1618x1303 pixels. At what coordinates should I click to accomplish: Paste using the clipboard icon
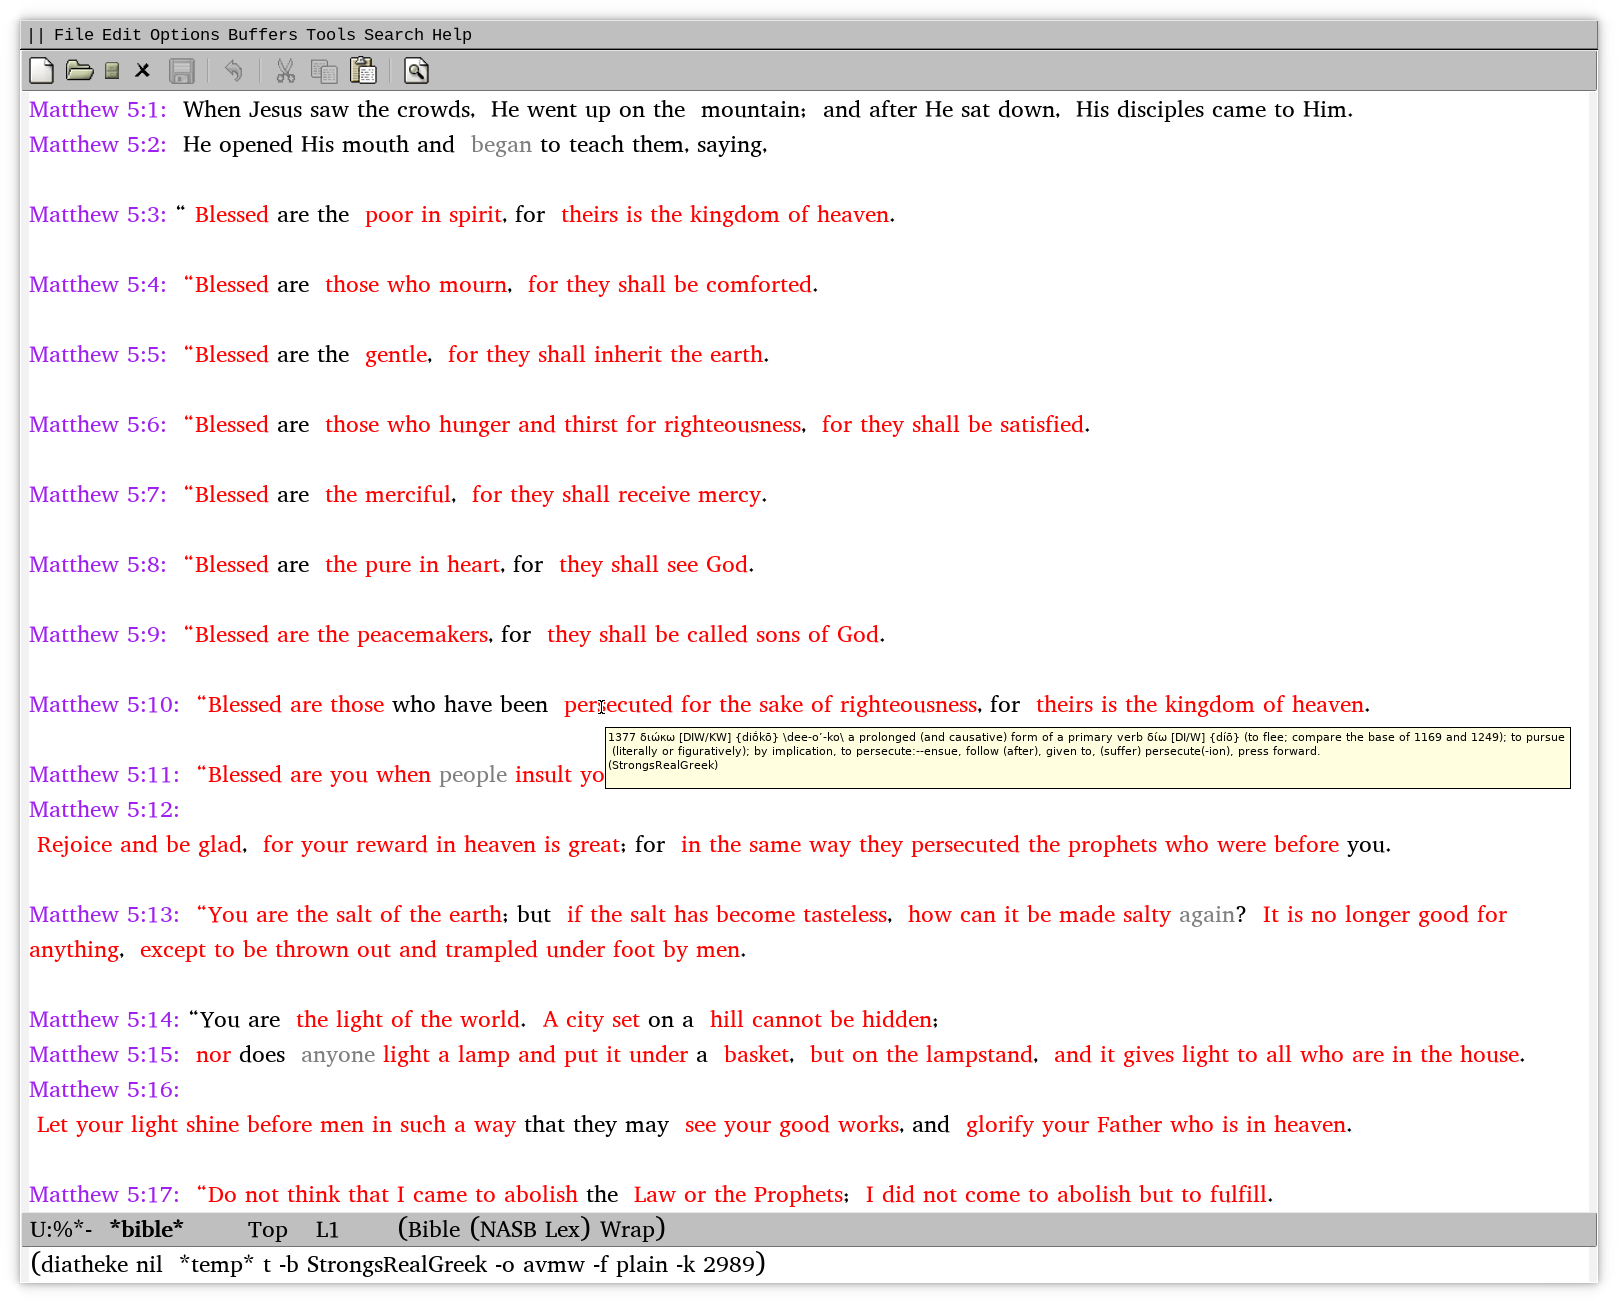[363, 71]
